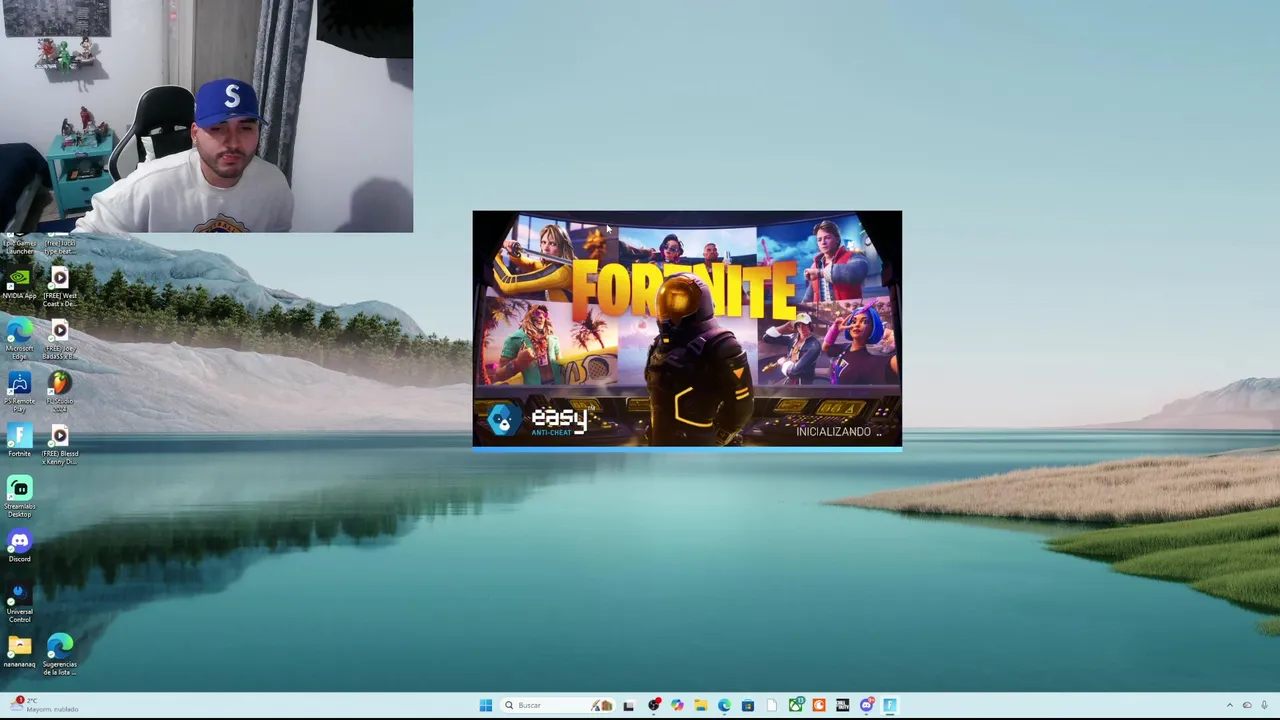Select the FL Studio 2024 desktop icon
The width and height of the screenshot is (1280, 720).
[60, 390]
